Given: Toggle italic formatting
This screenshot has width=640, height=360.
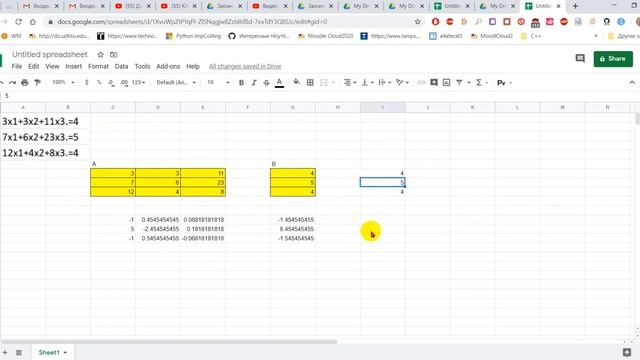Looking at the screenshot, I should coord(254,82).
